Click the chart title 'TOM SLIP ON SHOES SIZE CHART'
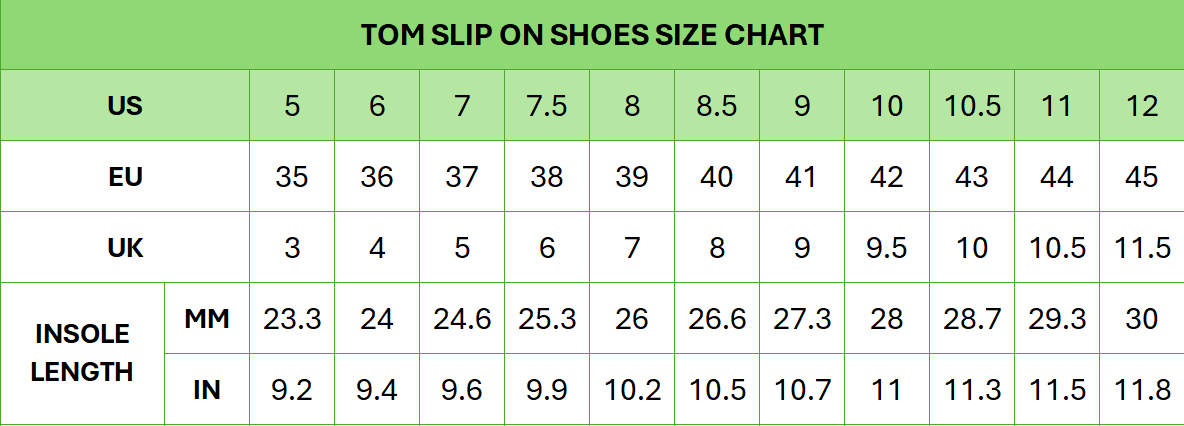Screen dimensions: 1184x426 point(592,35)
